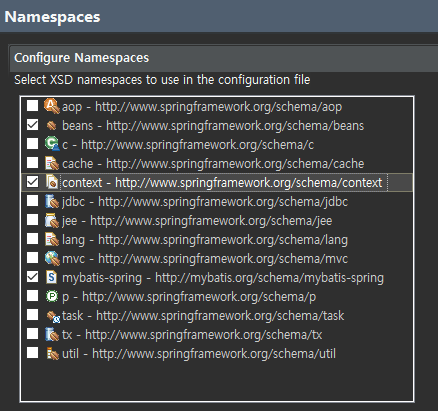This screenshot has height=411, width=438.
Task: Uncheck the beans namespace checkbox
Action: click(32, 125)
